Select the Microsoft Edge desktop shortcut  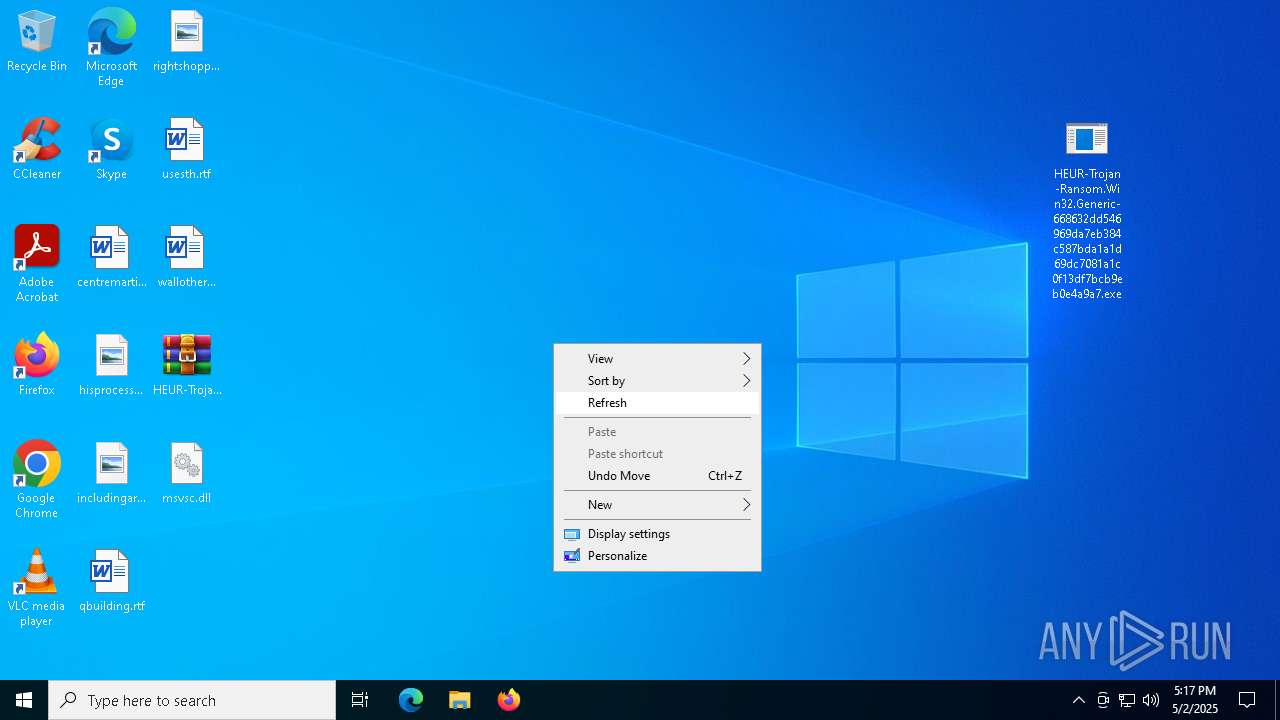click(111, 48)
